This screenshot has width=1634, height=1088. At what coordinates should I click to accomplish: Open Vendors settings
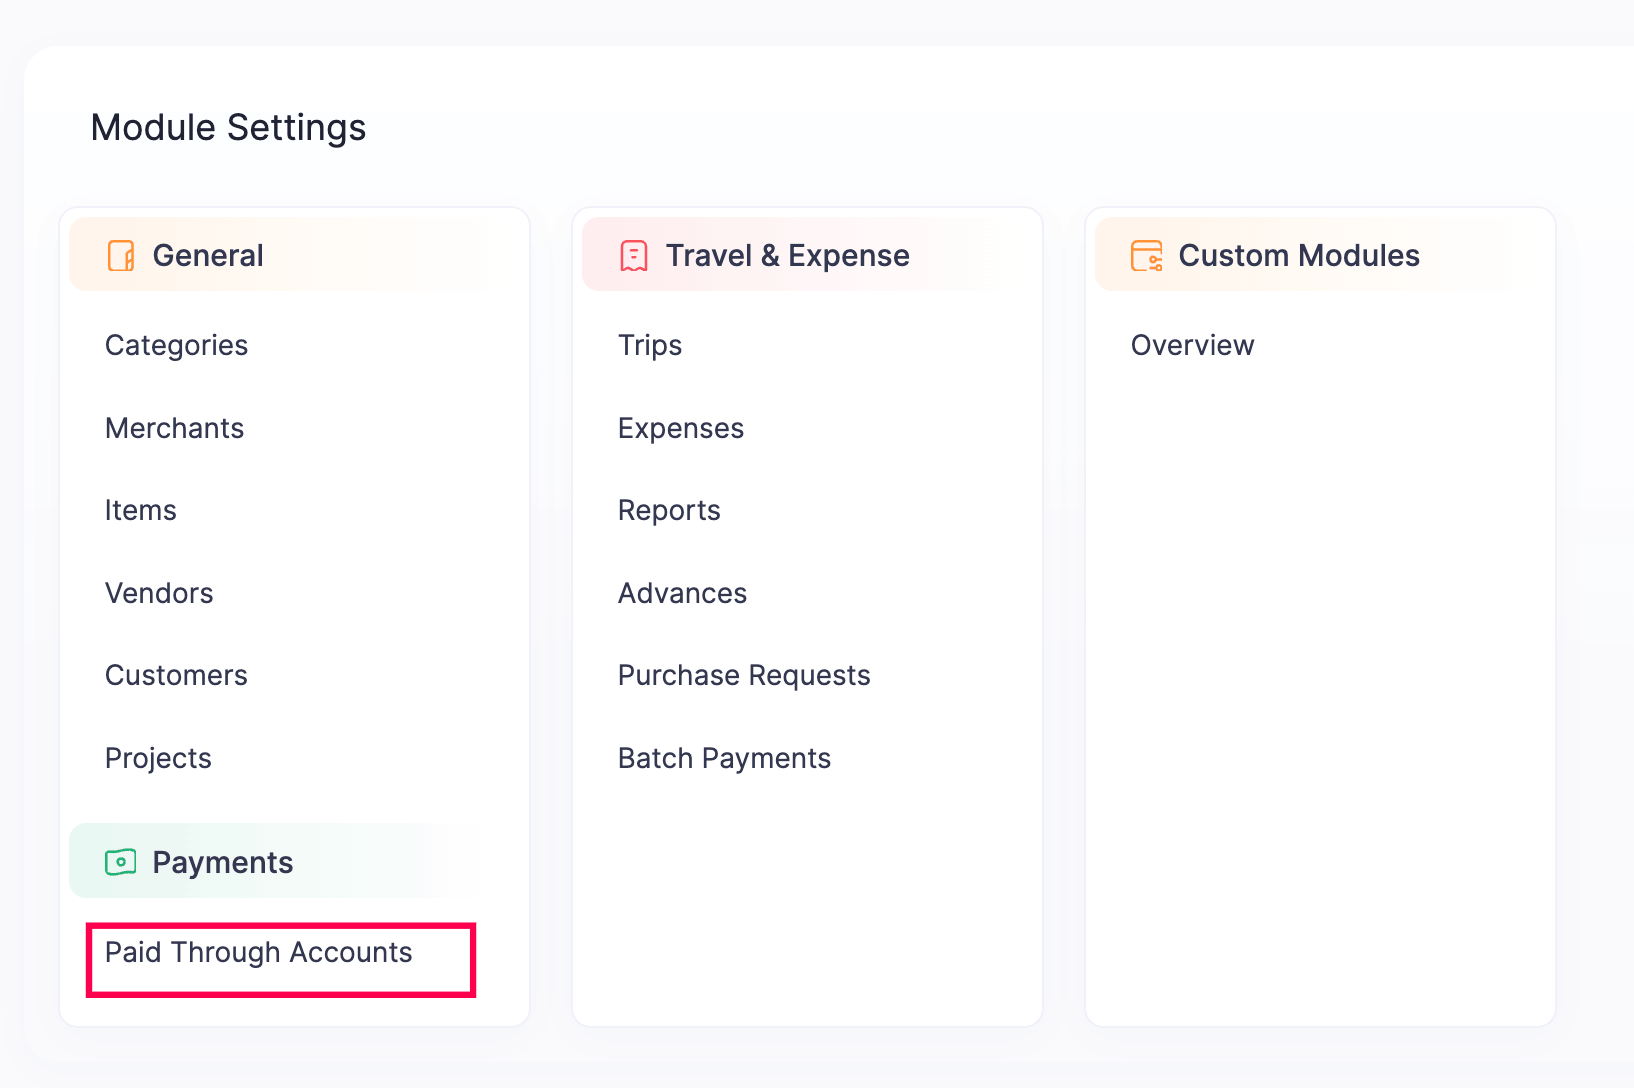coord(159,592)
